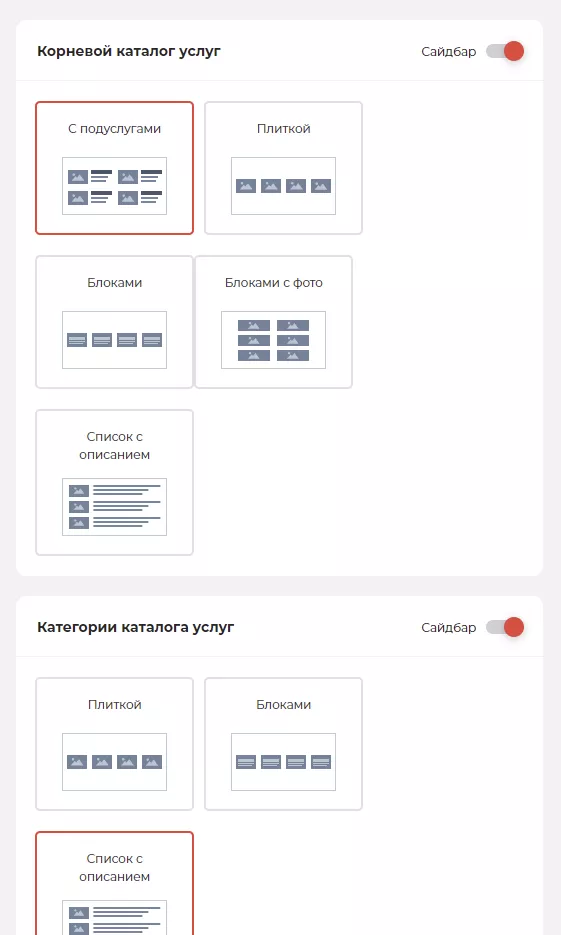Click 'Список с описанием' title in Категории каталога

114,868
